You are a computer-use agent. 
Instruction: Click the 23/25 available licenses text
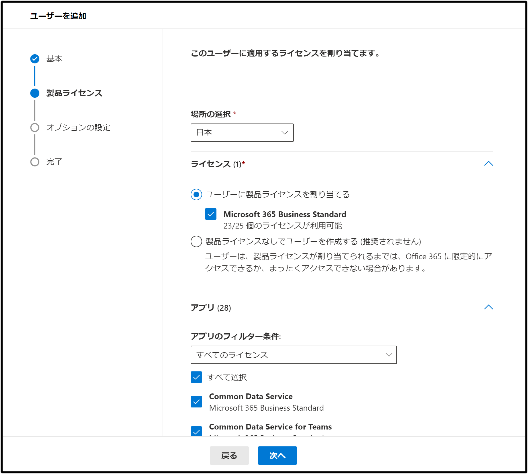click(283, 226)
